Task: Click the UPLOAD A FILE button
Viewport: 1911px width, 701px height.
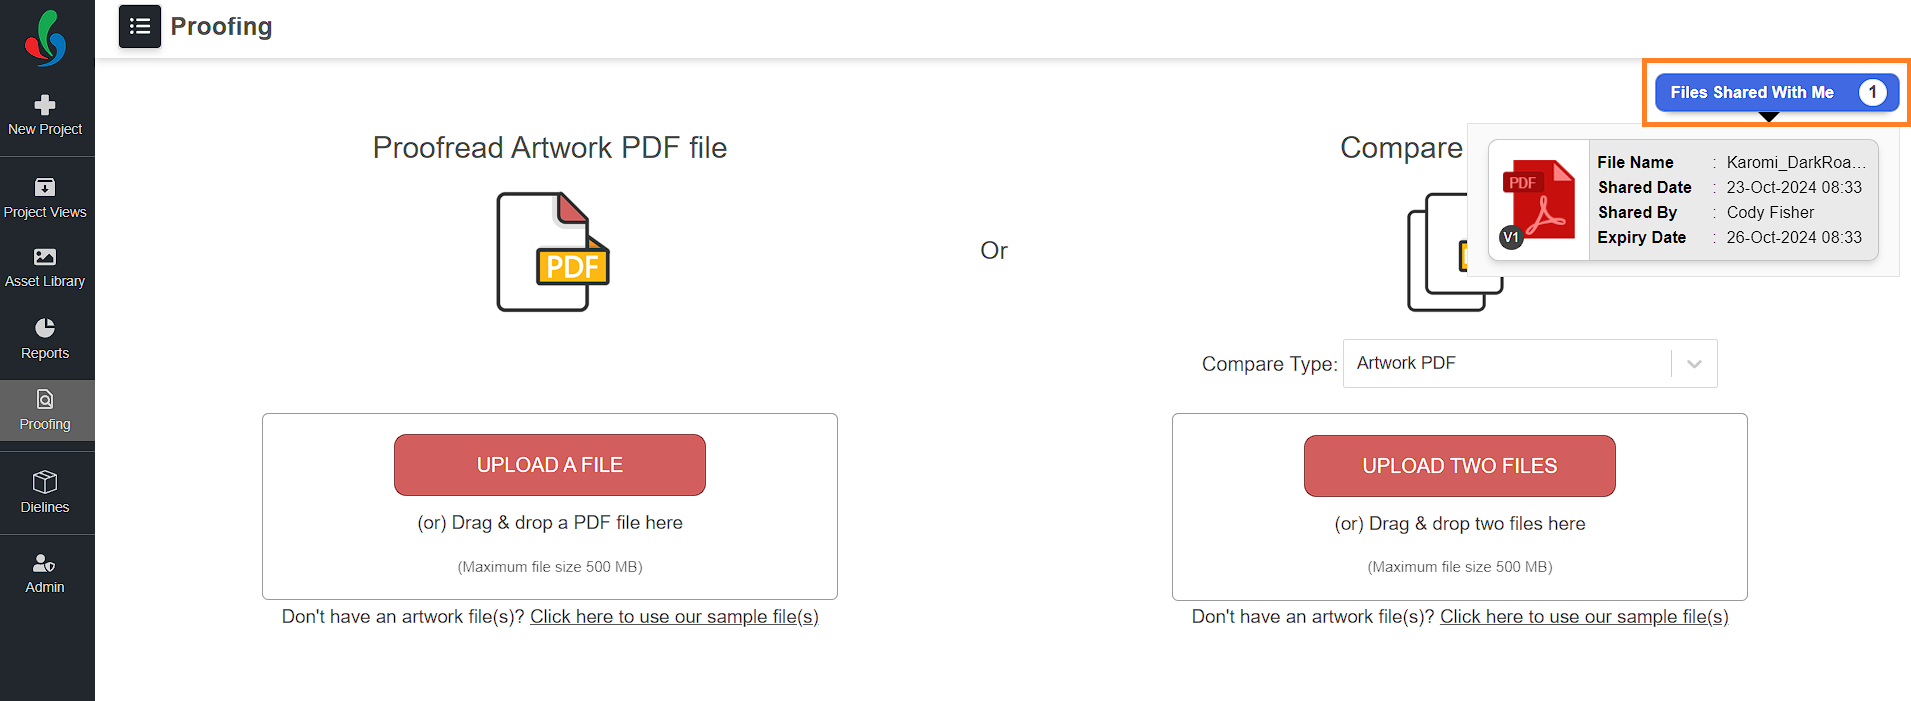Action: 550,465
